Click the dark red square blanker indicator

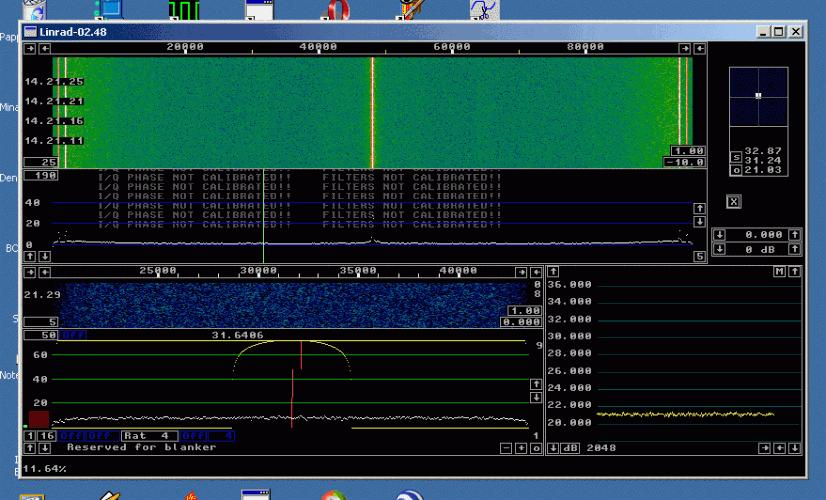39,420
